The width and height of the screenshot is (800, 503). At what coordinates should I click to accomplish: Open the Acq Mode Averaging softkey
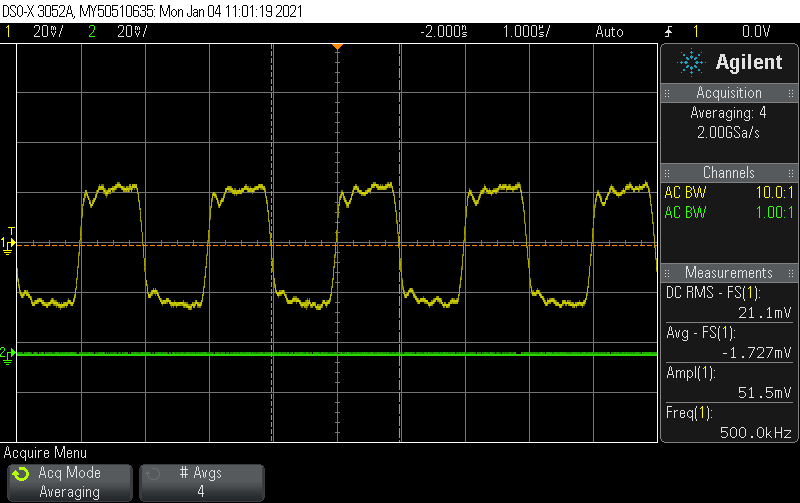tap(69, 482)
